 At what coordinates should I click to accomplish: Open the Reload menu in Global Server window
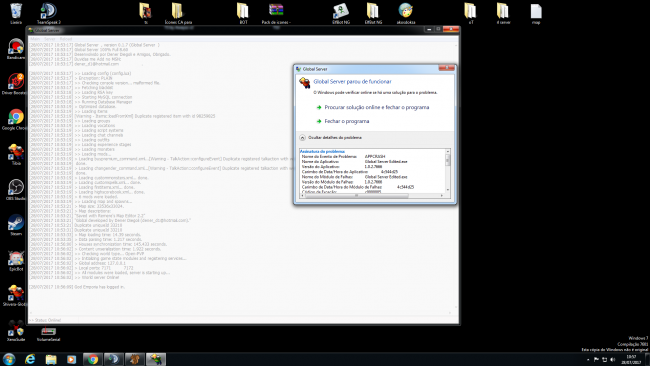pos(65,39)
